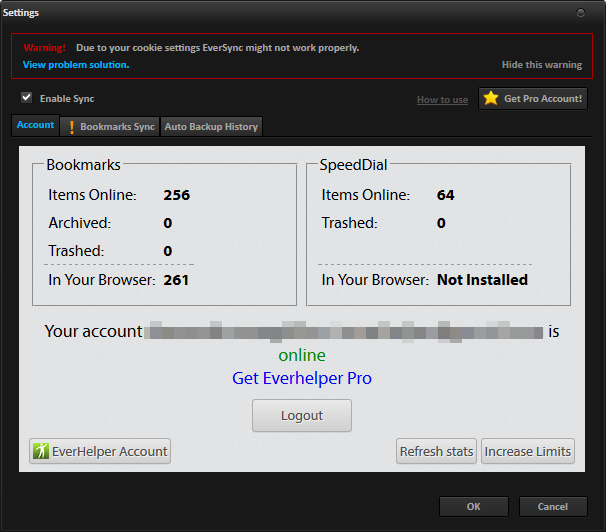Screen dimensions: 606x532
Task: Click the star icon on Get Pro Account
Action: click(x=491, y=98)
